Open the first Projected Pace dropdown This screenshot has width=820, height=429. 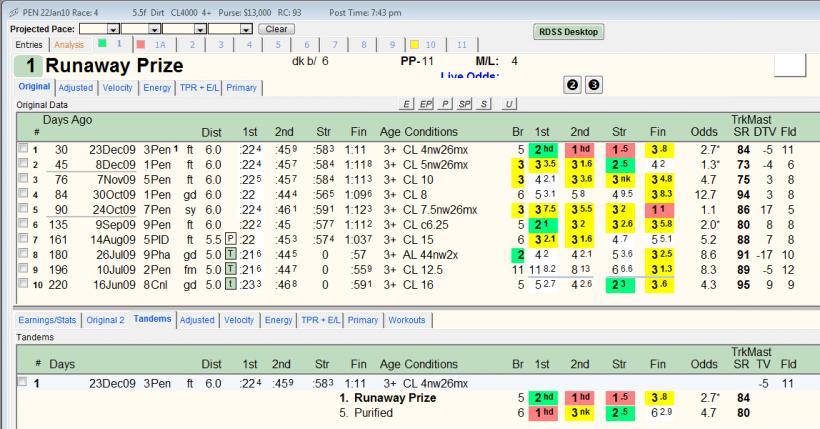pyautogui.click(x=113, y=29)
